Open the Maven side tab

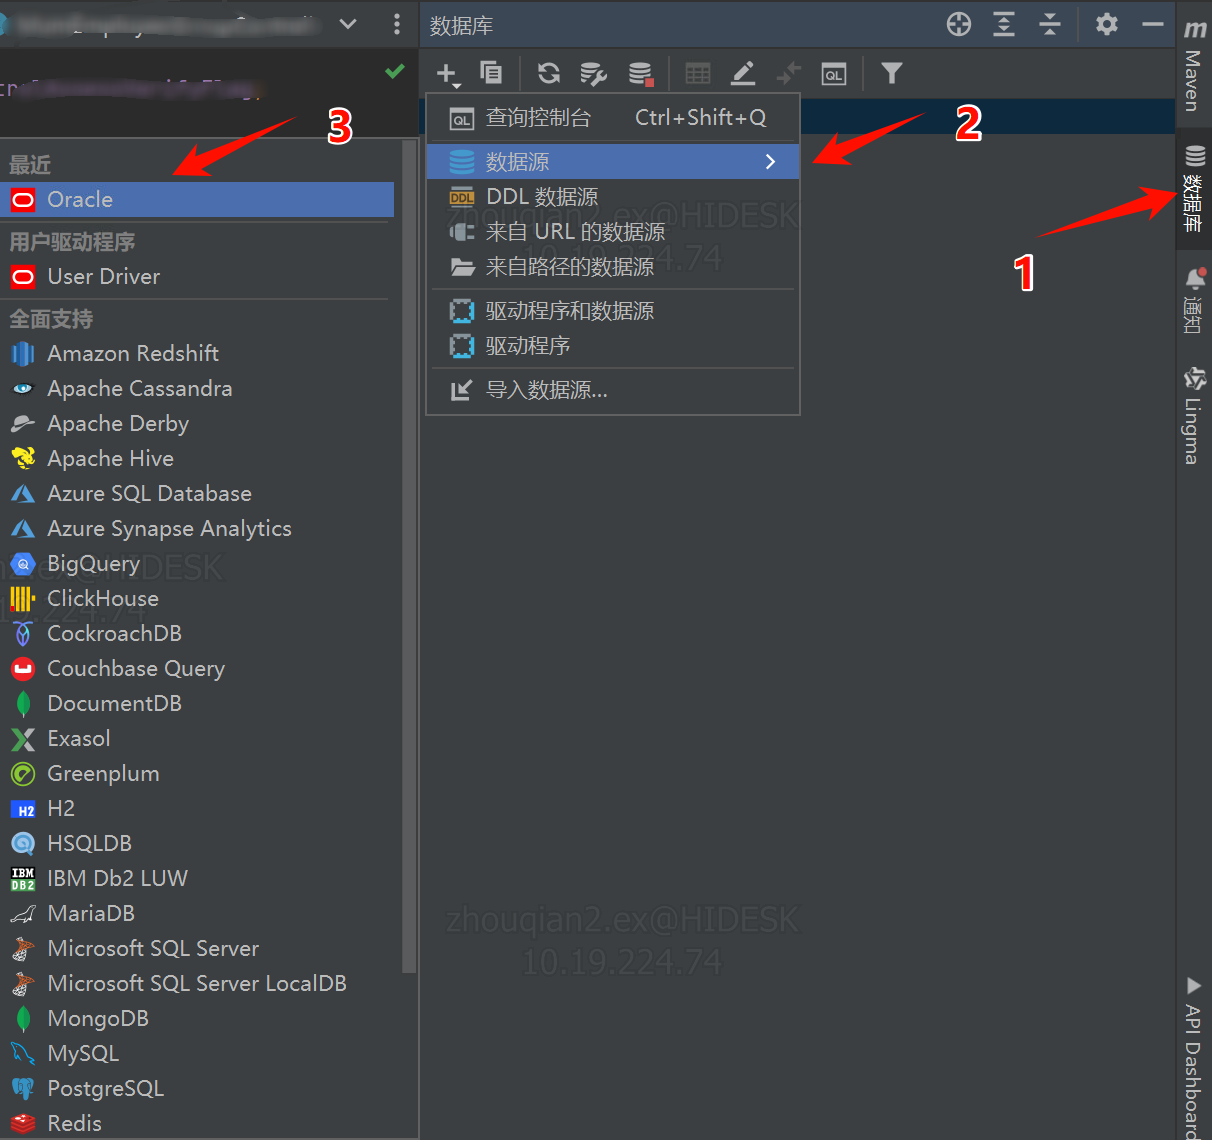[1194, 65]
